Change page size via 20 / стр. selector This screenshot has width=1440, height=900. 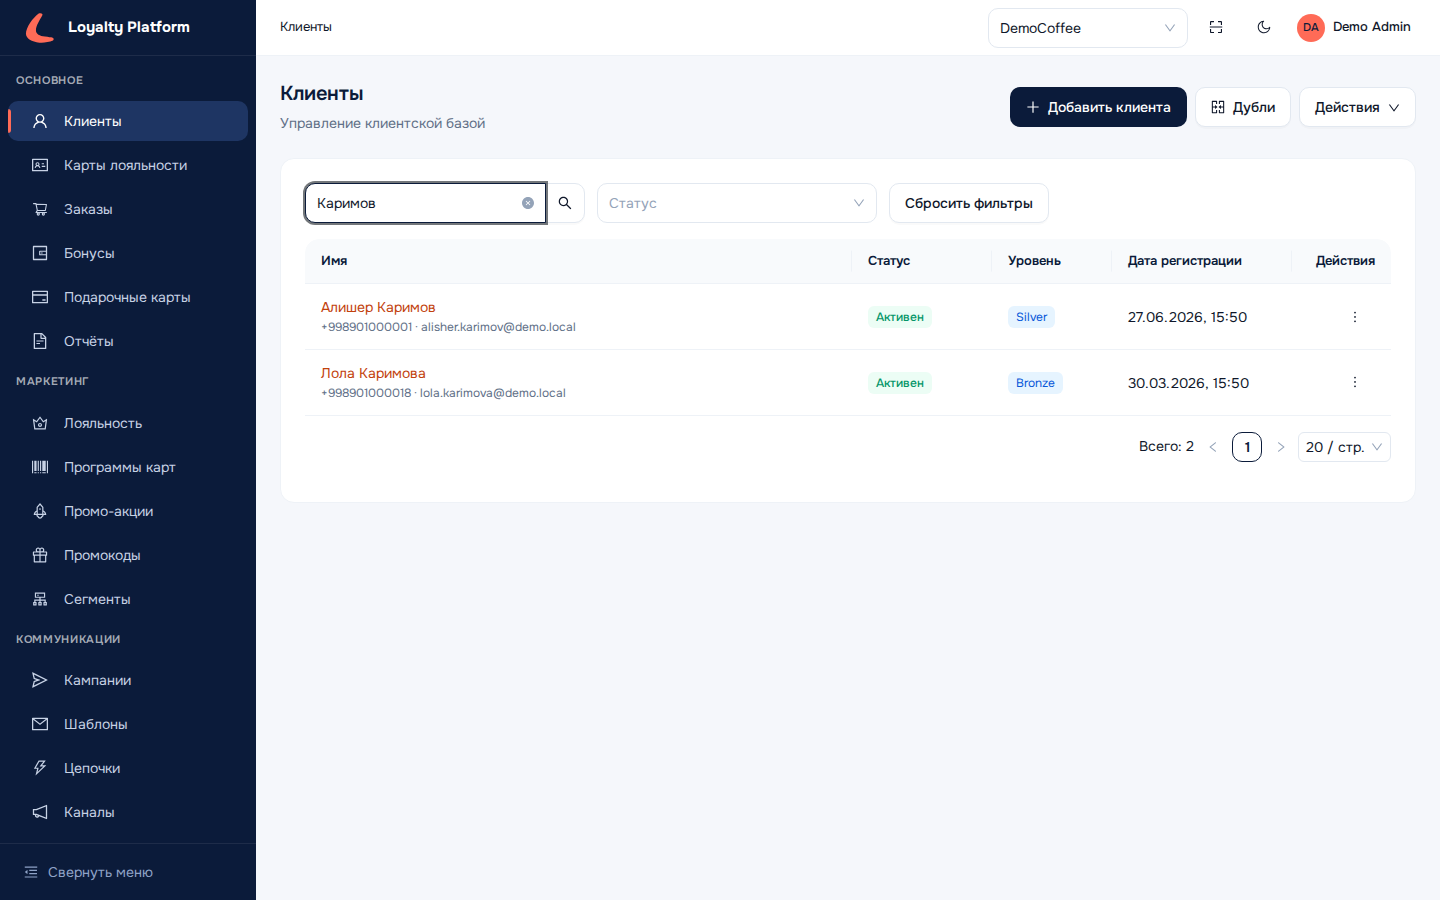pyautogui.click(x=1343, y=447)
